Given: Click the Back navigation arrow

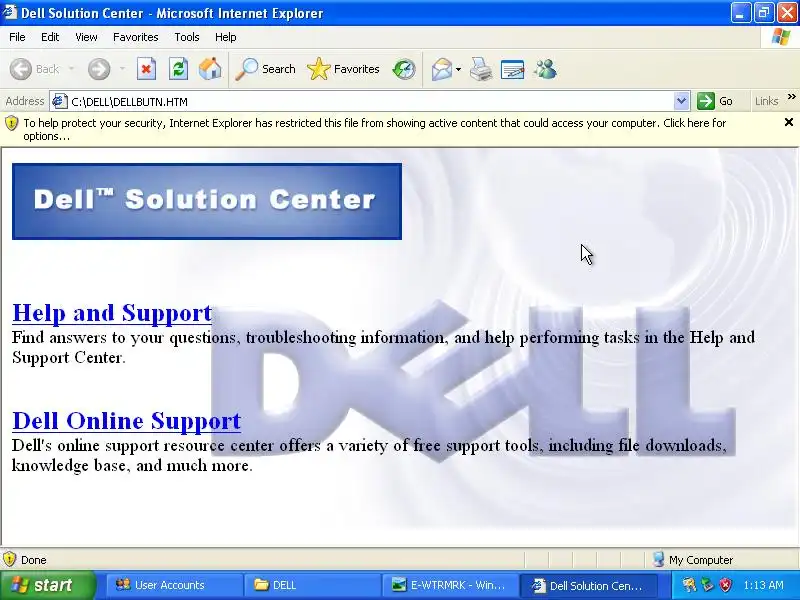Looking at the screenshot, I should tap(21, 69).
